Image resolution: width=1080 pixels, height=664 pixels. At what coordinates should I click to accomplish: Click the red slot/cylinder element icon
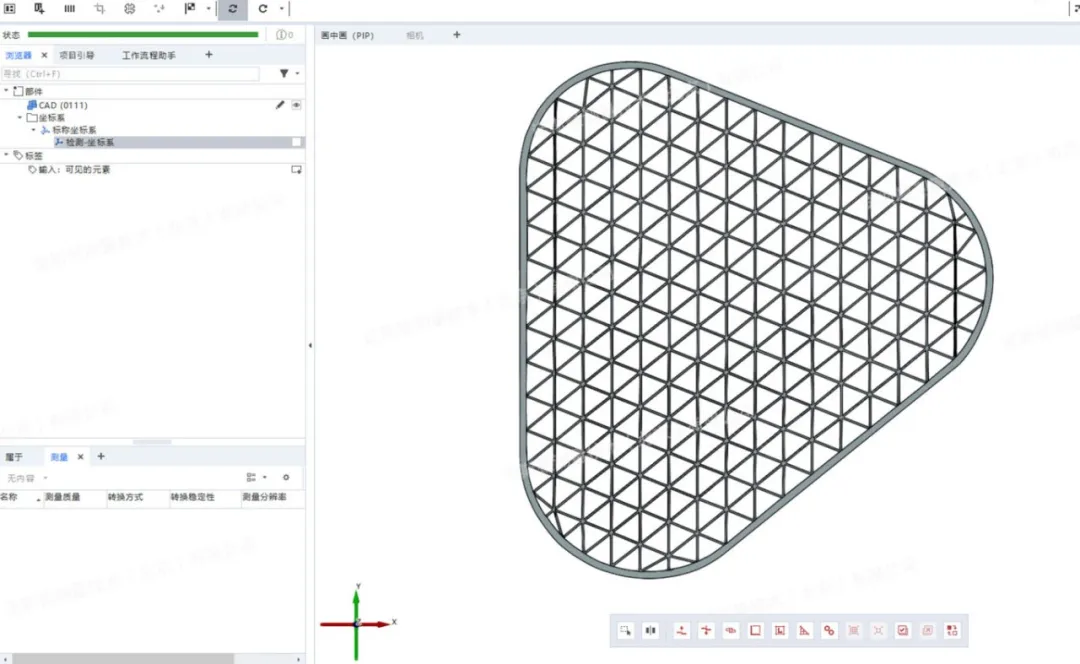pos(731,630)
